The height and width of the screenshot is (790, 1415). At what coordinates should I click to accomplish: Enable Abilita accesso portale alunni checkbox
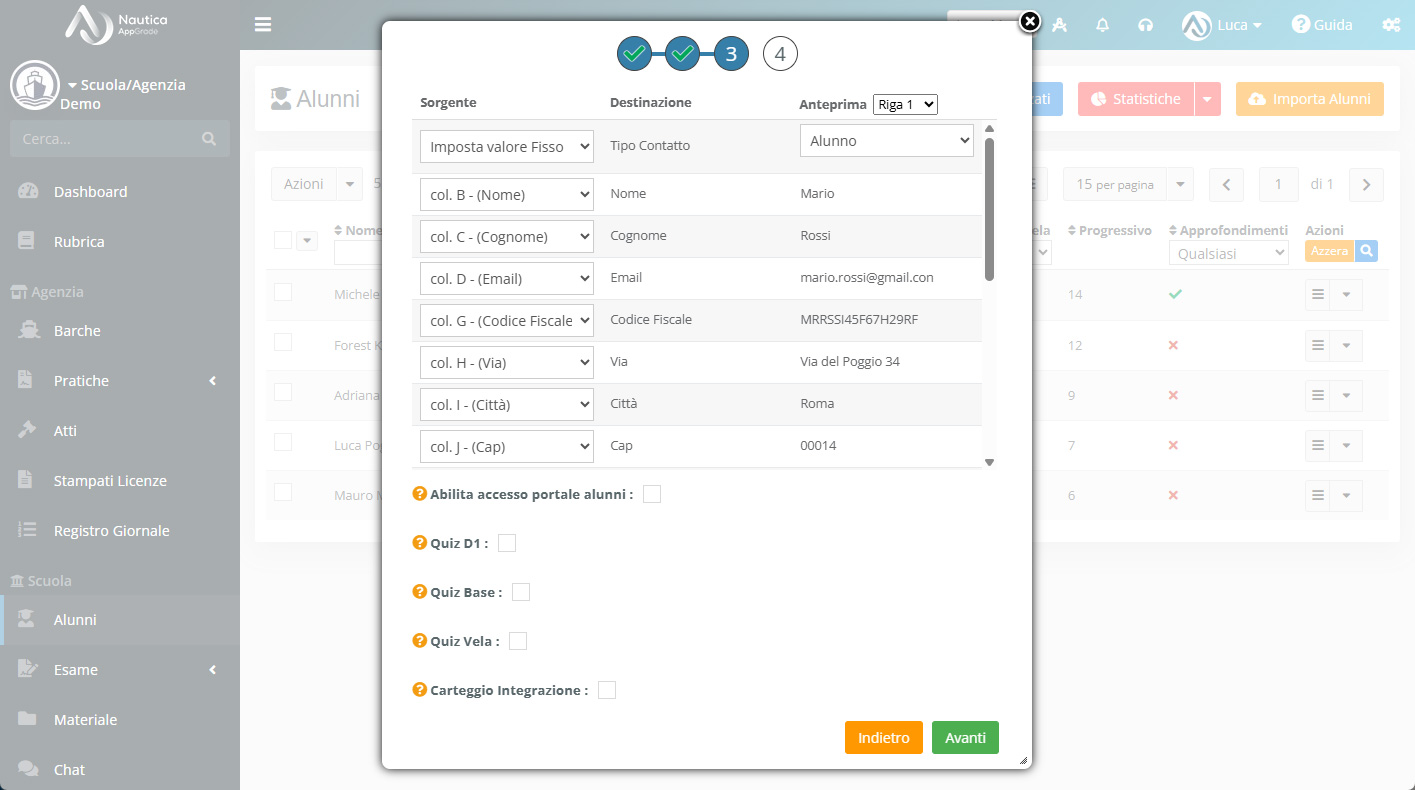pyautogui.click(x=652, y=494)
